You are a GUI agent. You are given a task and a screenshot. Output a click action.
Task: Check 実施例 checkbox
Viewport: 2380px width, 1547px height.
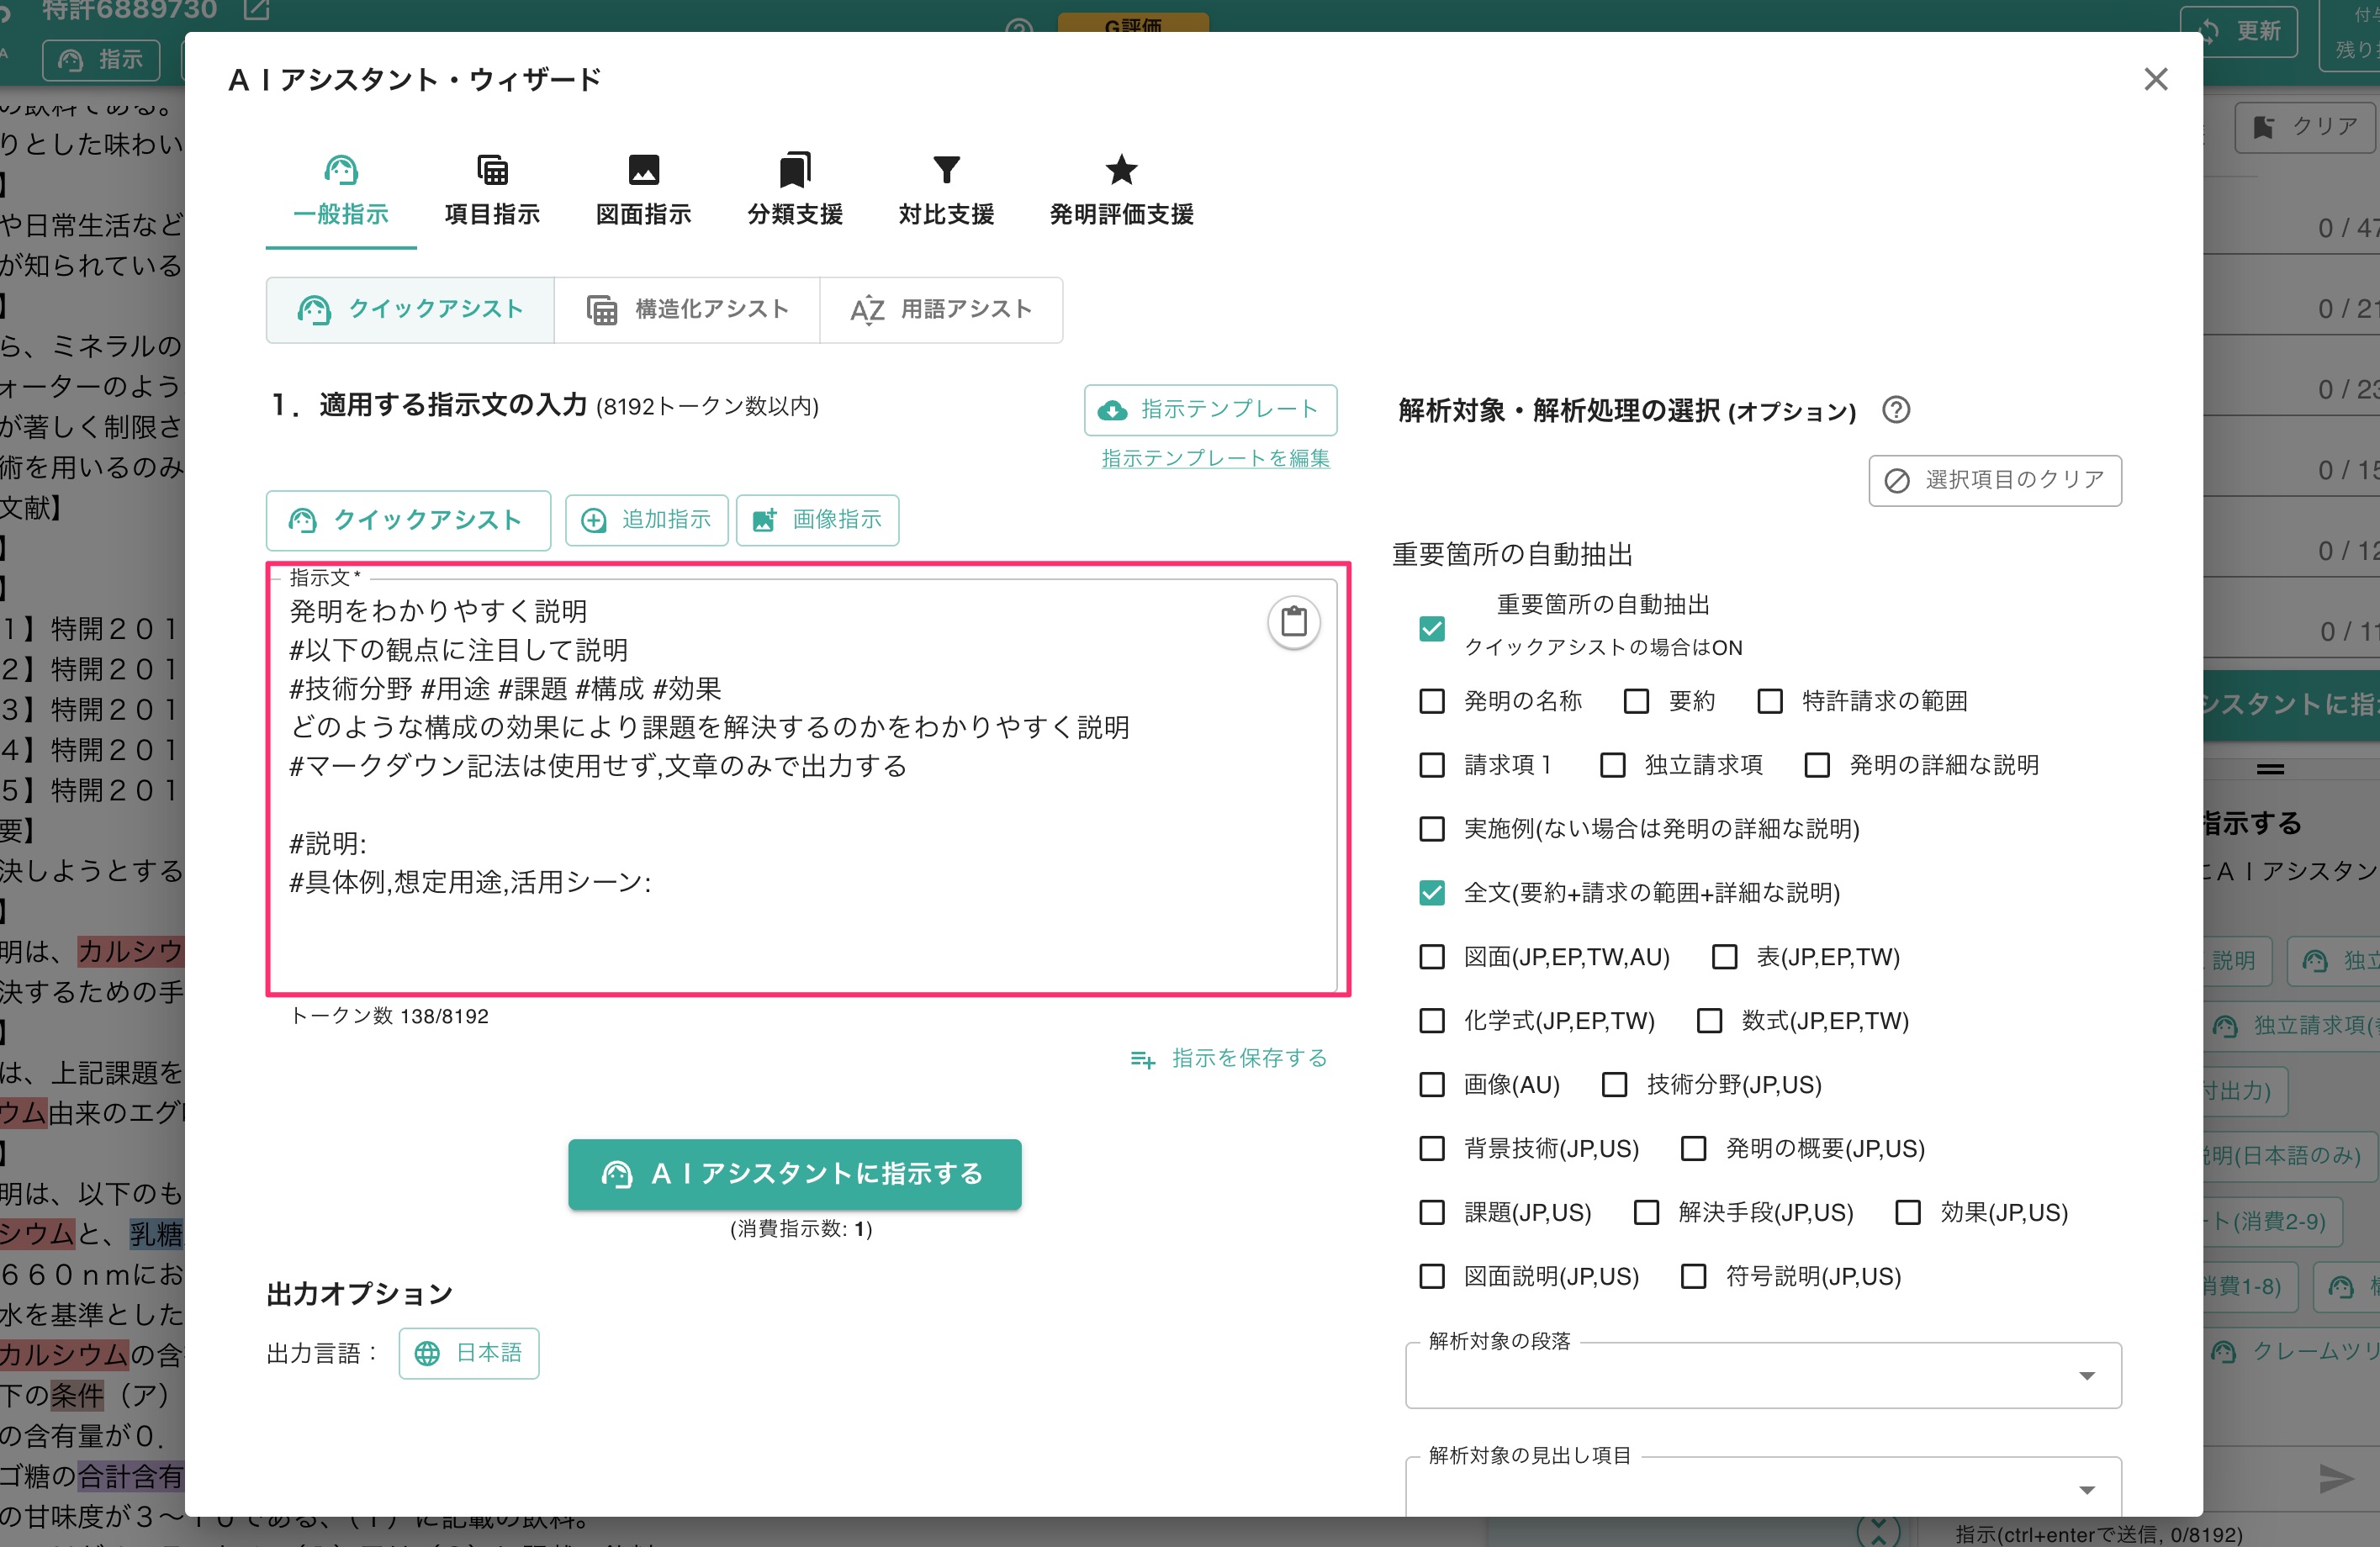[1432, 829]
